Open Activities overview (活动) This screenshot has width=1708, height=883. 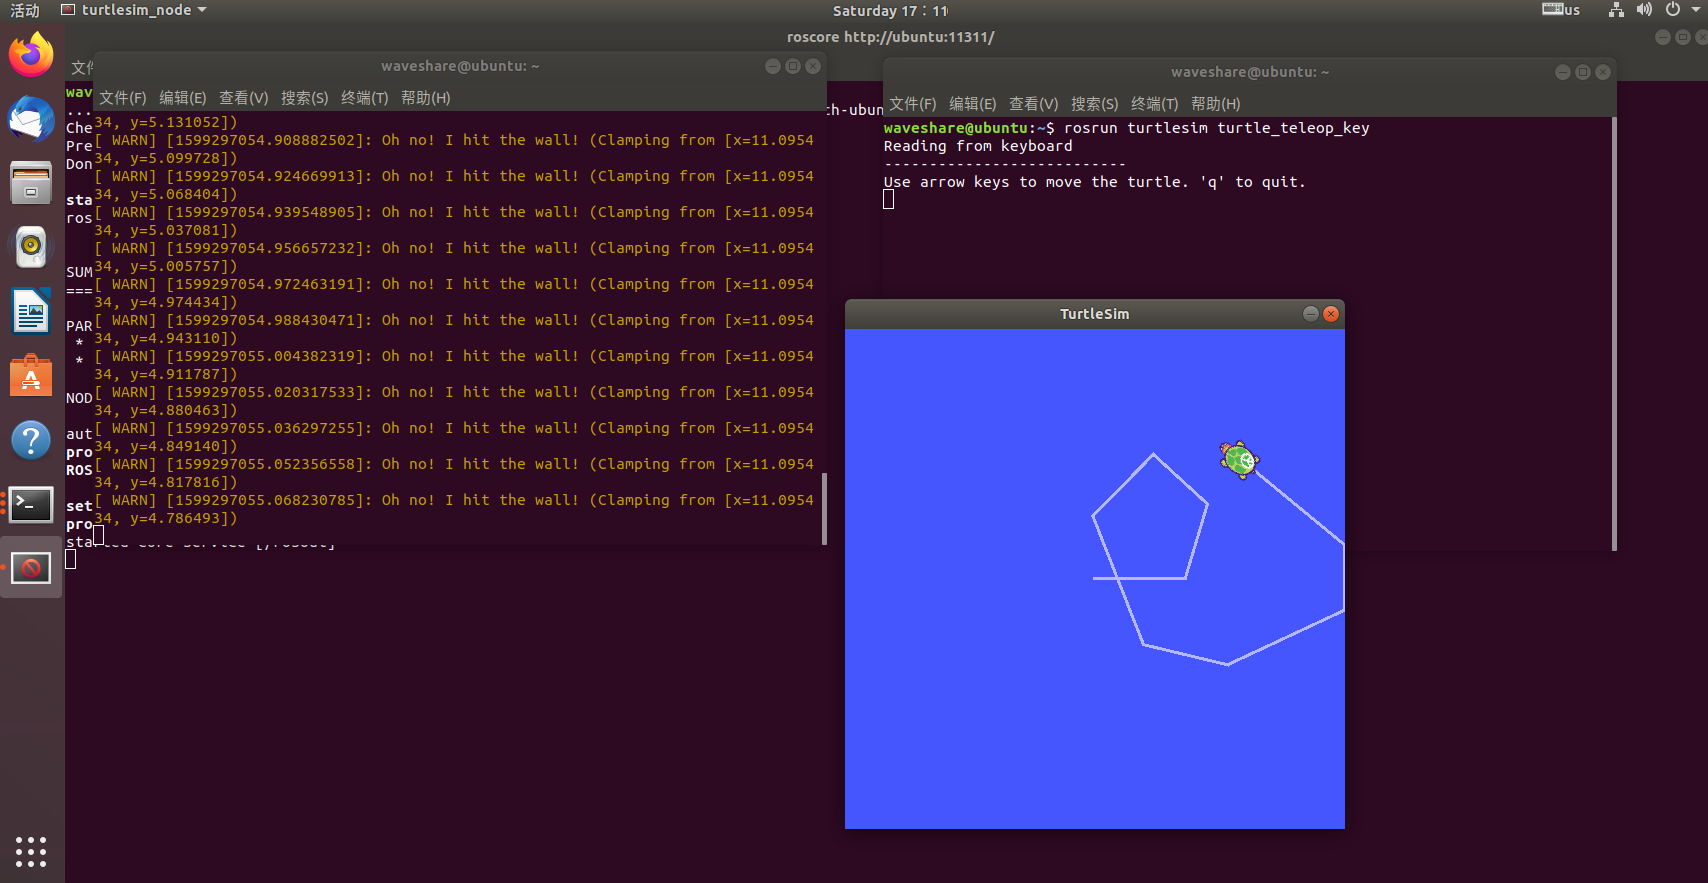[24, 10]
